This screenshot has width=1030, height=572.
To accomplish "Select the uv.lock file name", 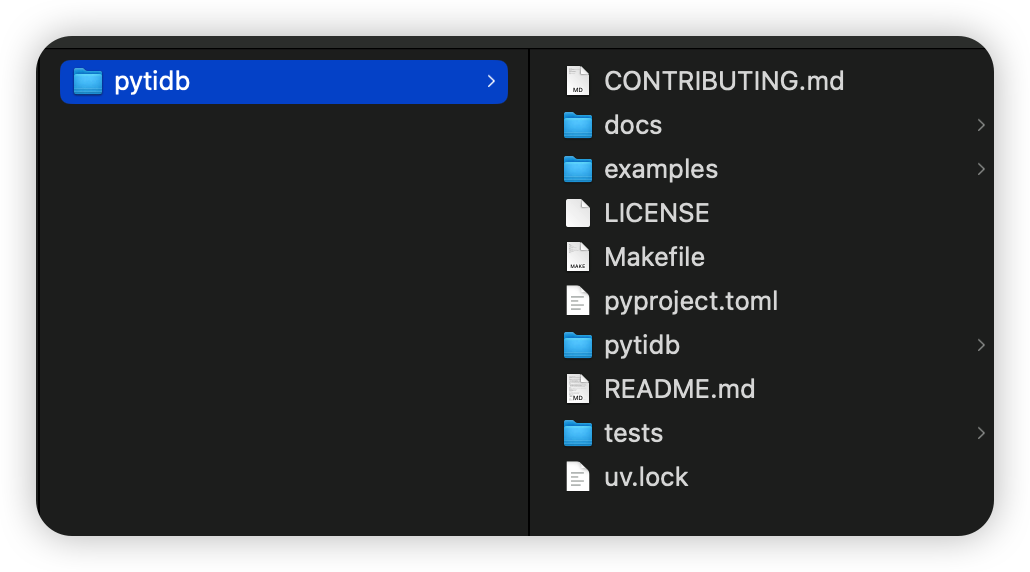I will (646, 477).
